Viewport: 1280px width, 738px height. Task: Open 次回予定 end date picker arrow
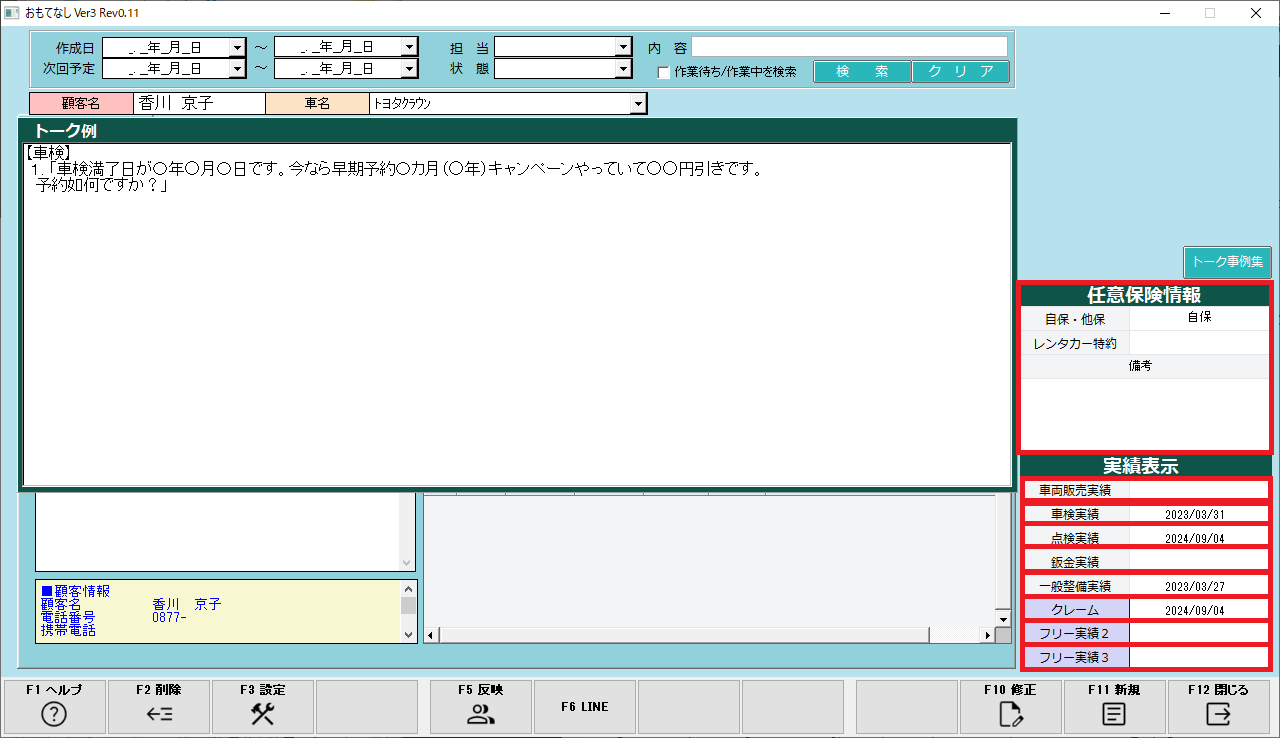point(409,68)
